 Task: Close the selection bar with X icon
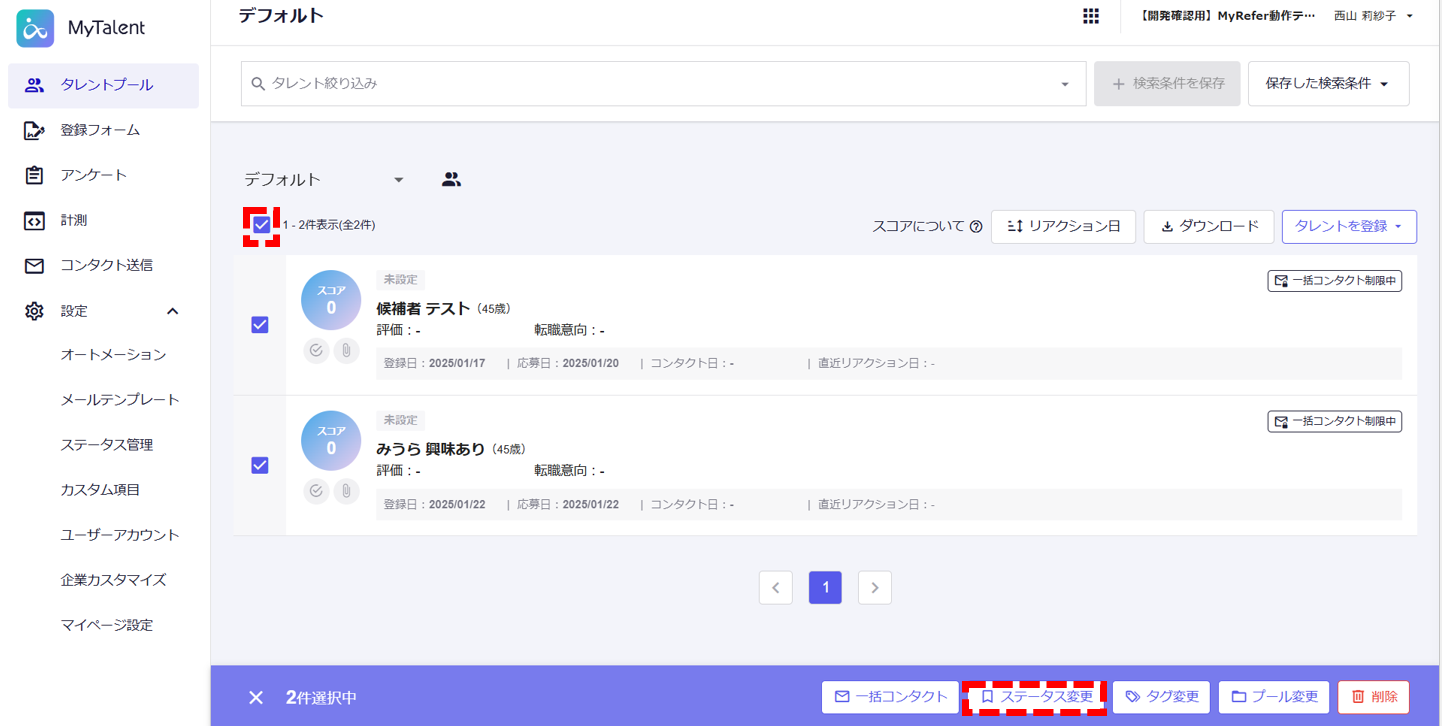tap(256, 697)
